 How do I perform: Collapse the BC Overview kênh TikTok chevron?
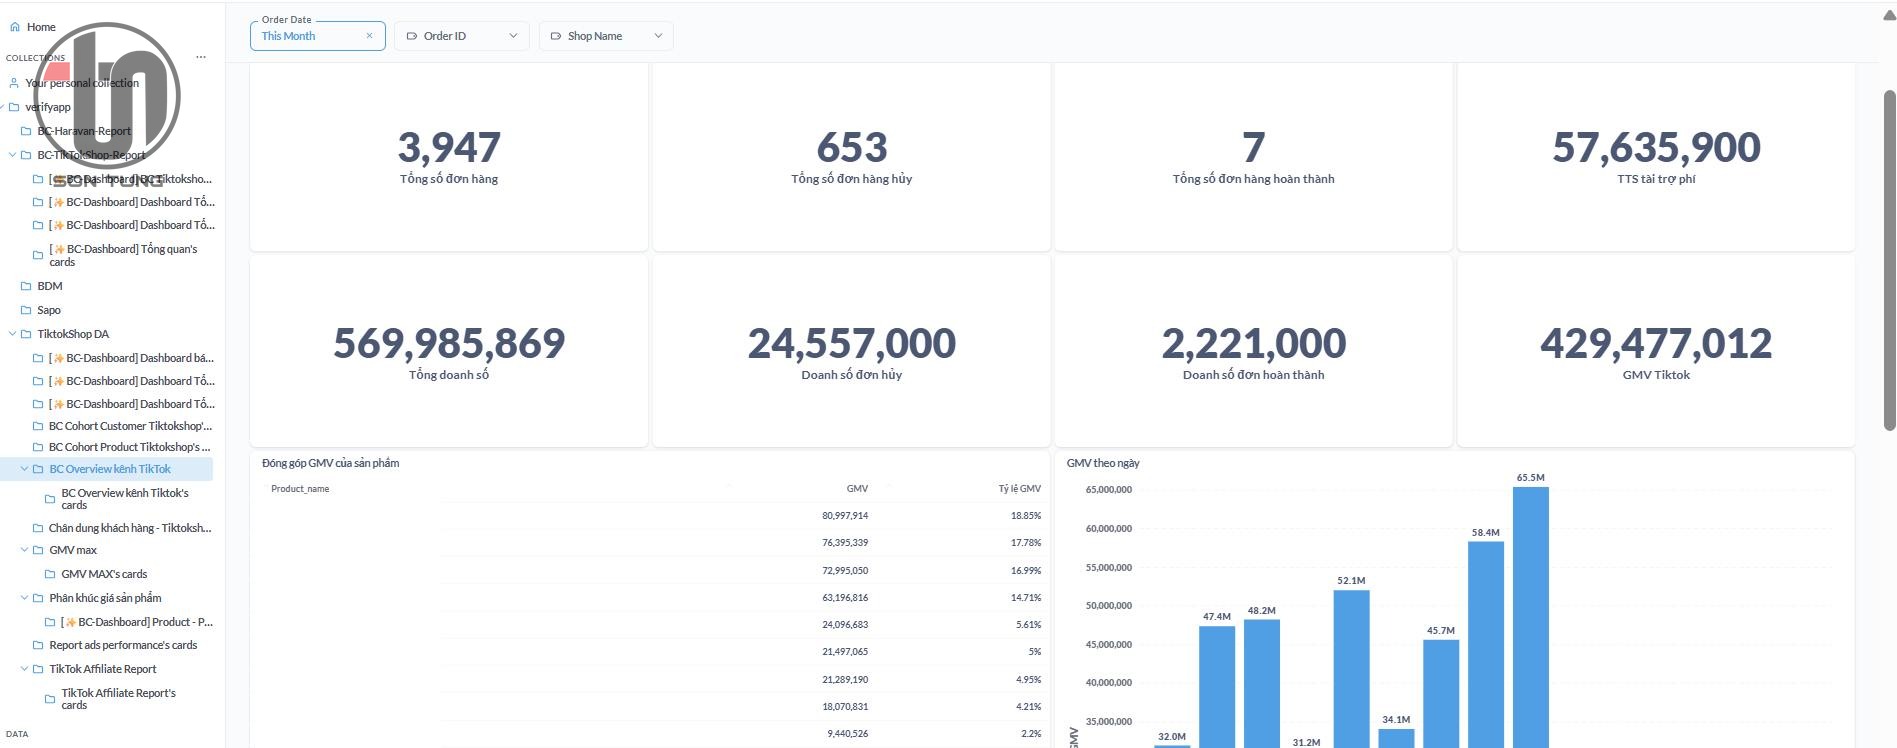click(24, 469)
